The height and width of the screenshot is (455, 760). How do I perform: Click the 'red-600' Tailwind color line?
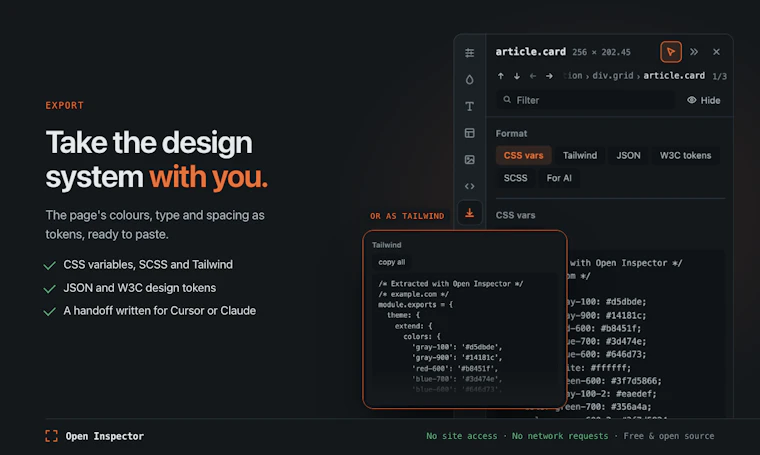coord(454,368)
